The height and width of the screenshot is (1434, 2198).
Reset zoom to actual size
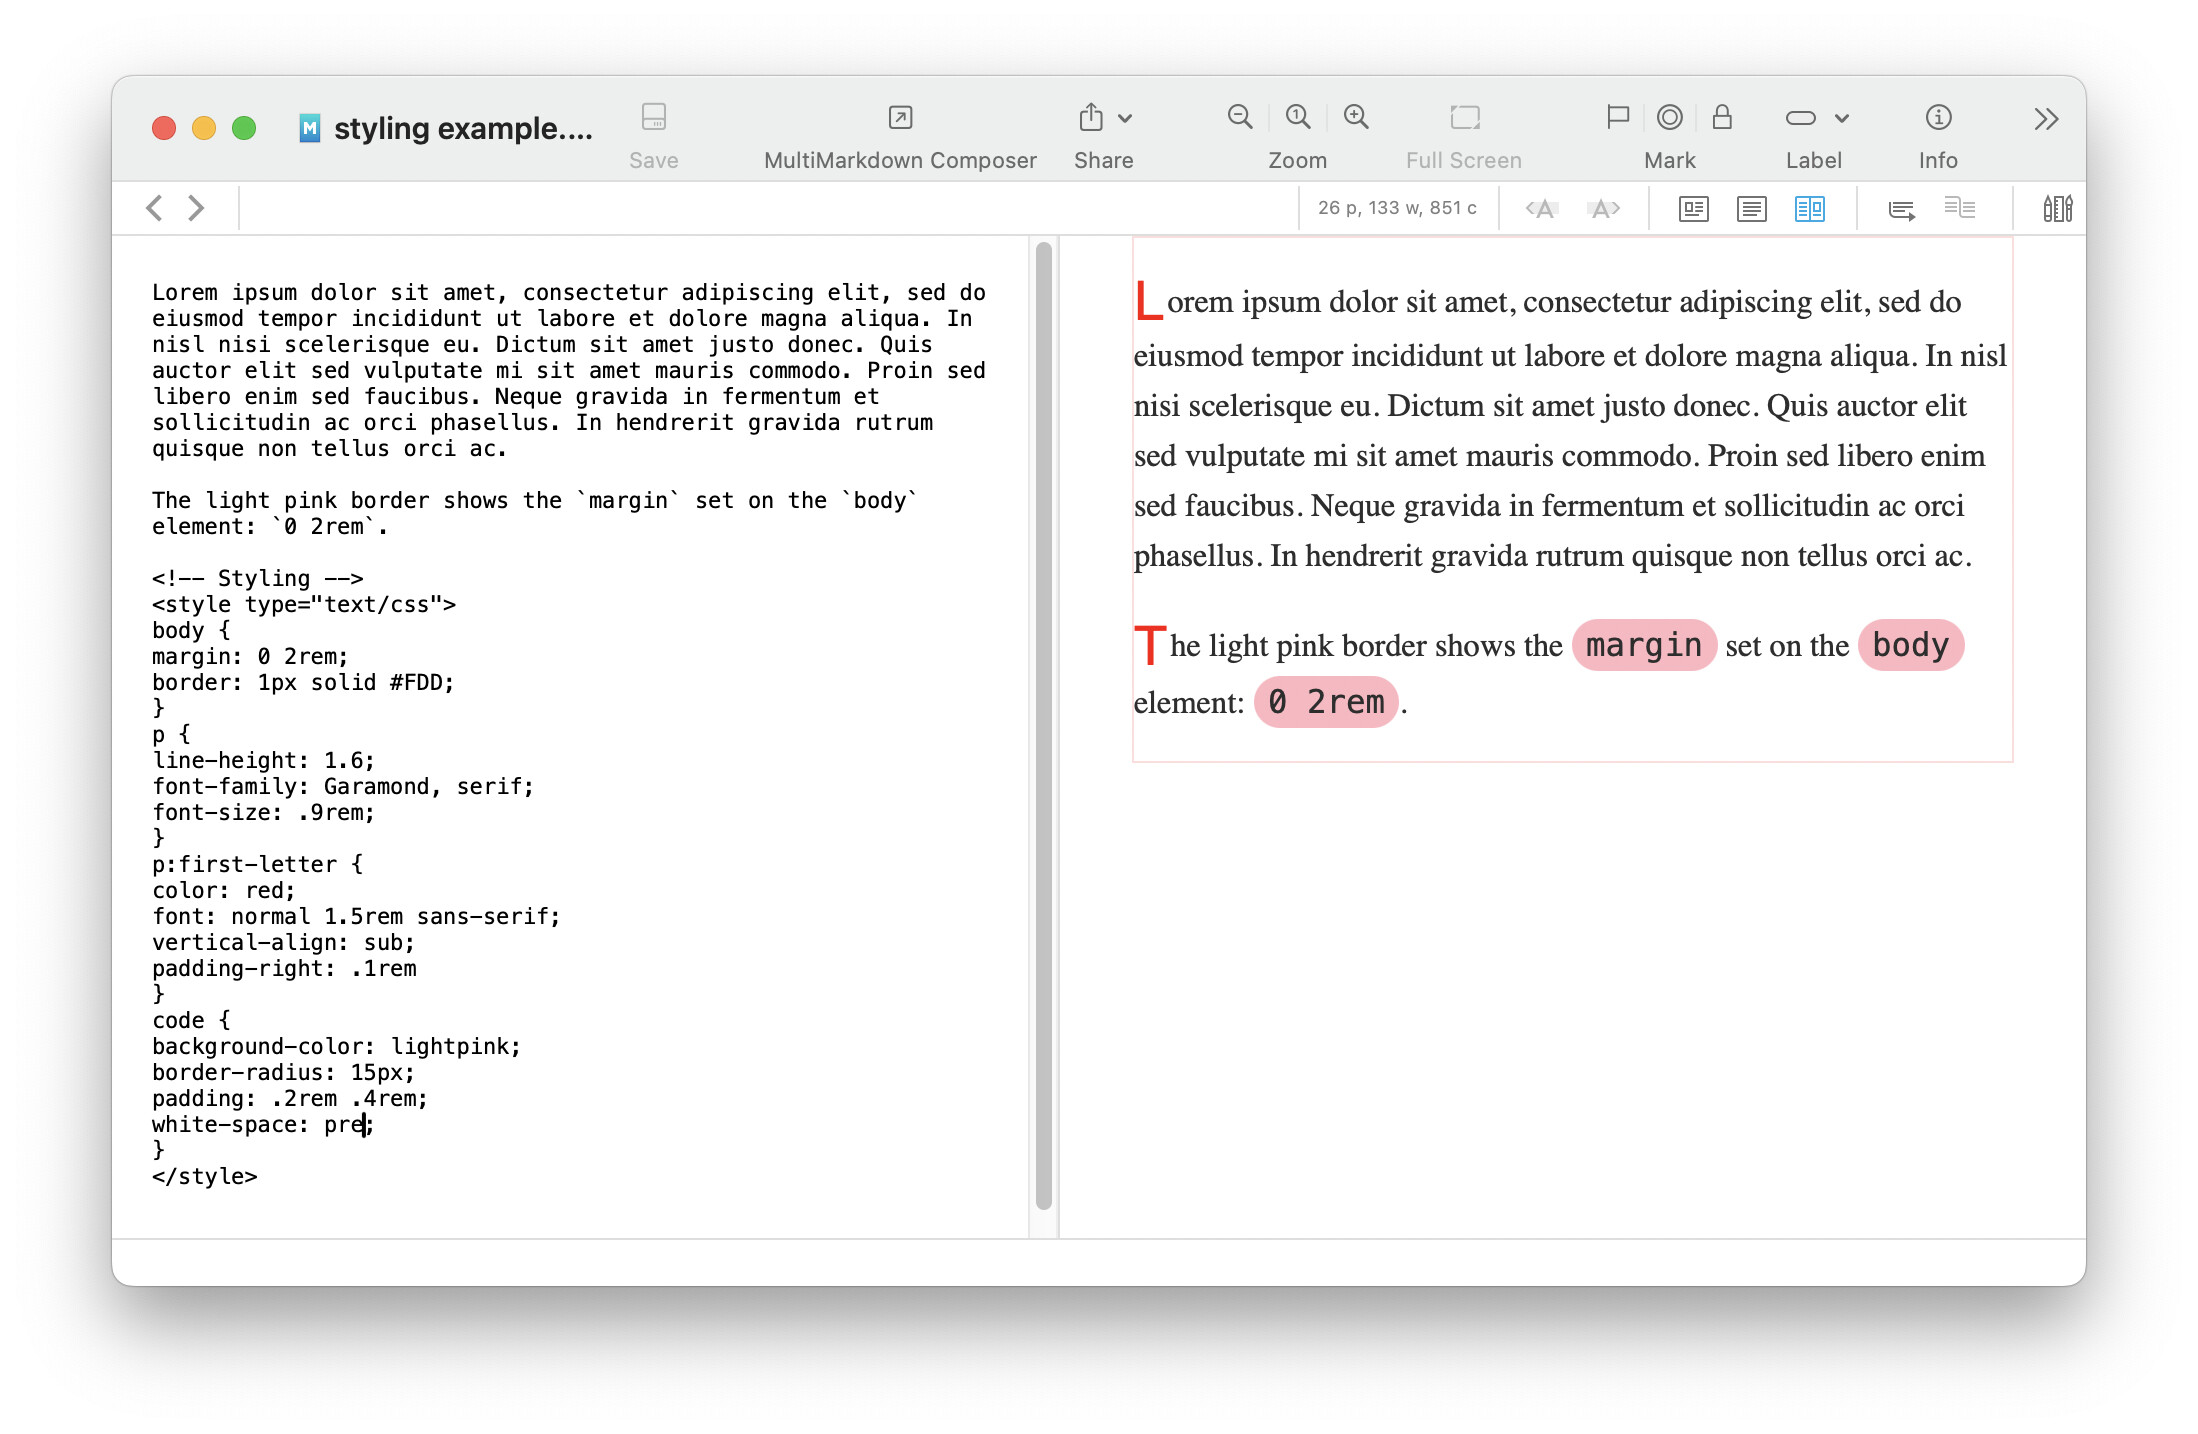coord(1297,117)
